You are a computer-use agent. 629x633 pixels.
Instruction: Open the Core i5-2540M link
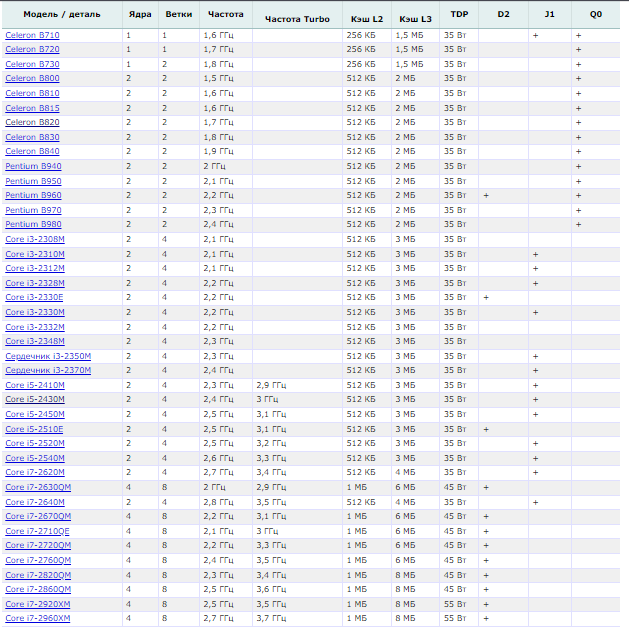tap(35, 459)
